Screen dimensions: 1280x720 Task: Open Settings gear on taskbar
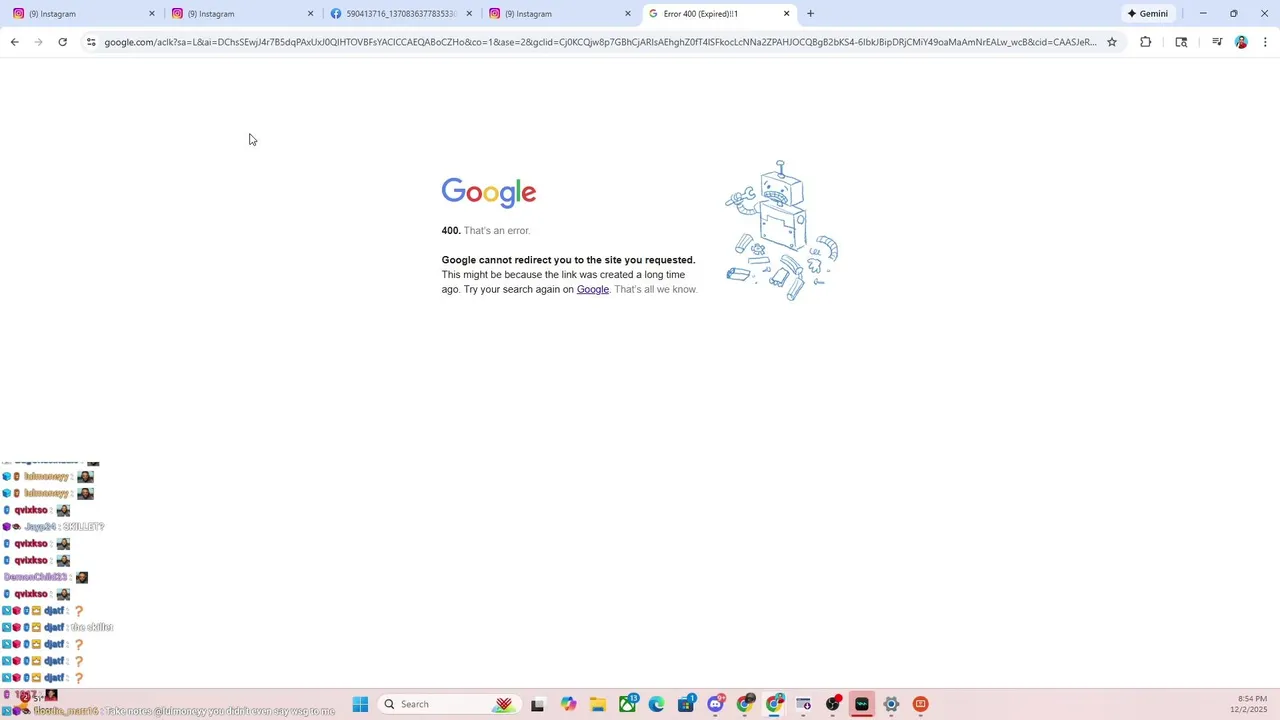point(891,704)
